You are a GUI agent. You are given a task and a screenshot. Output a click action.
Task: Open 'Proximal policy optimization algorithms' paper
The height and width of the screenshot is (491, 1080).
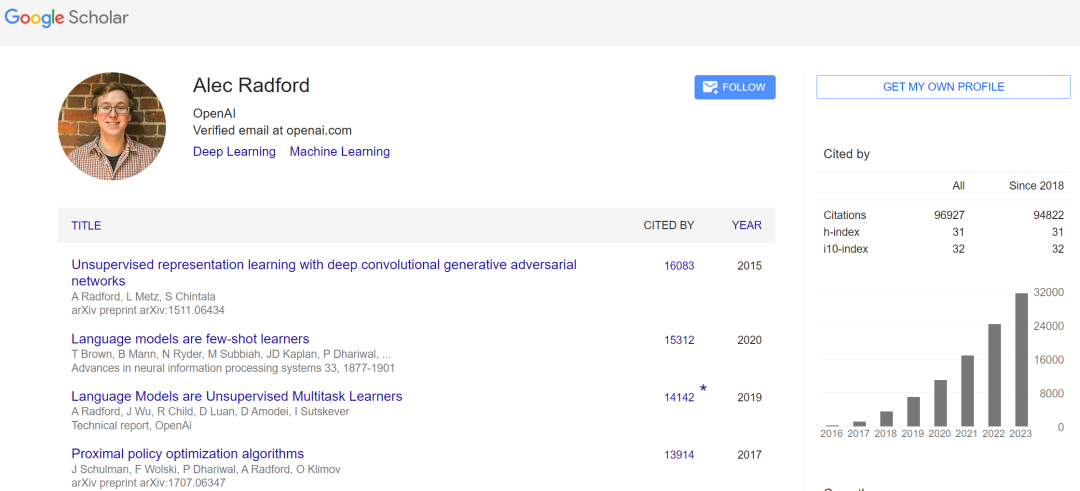pos(187,454)
